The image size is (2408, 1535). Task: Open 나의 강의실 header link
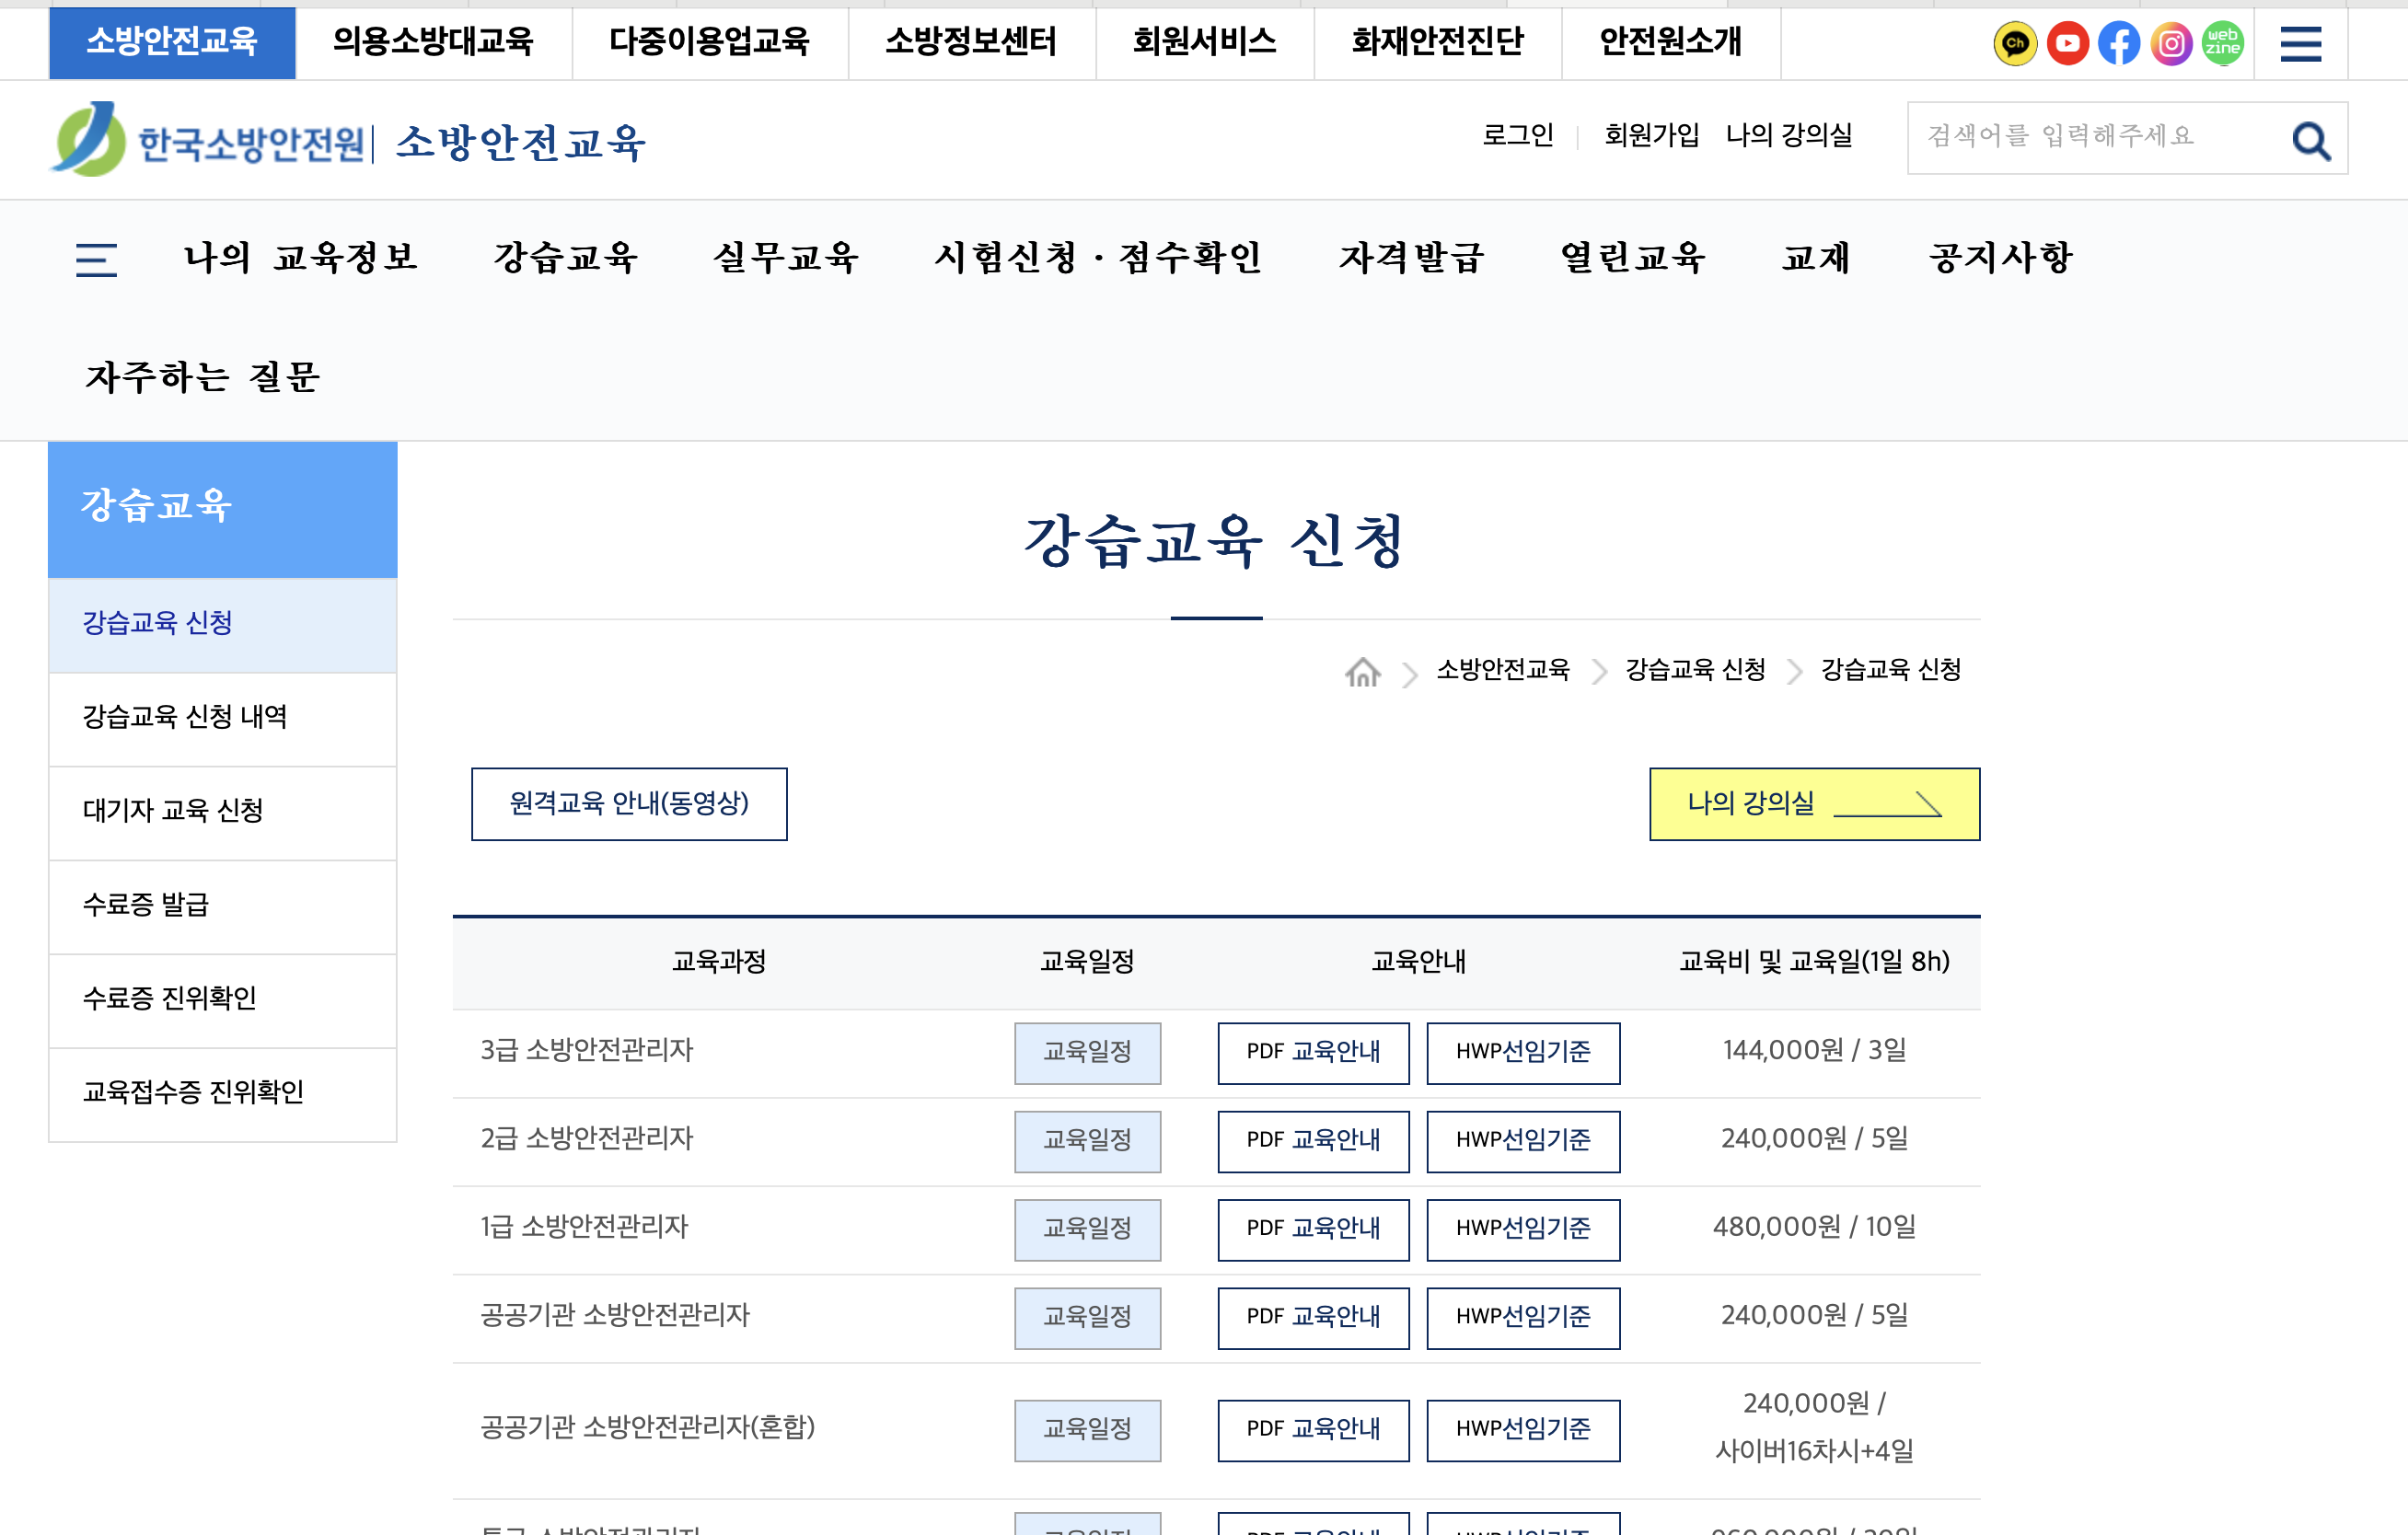pos(1789,134)
